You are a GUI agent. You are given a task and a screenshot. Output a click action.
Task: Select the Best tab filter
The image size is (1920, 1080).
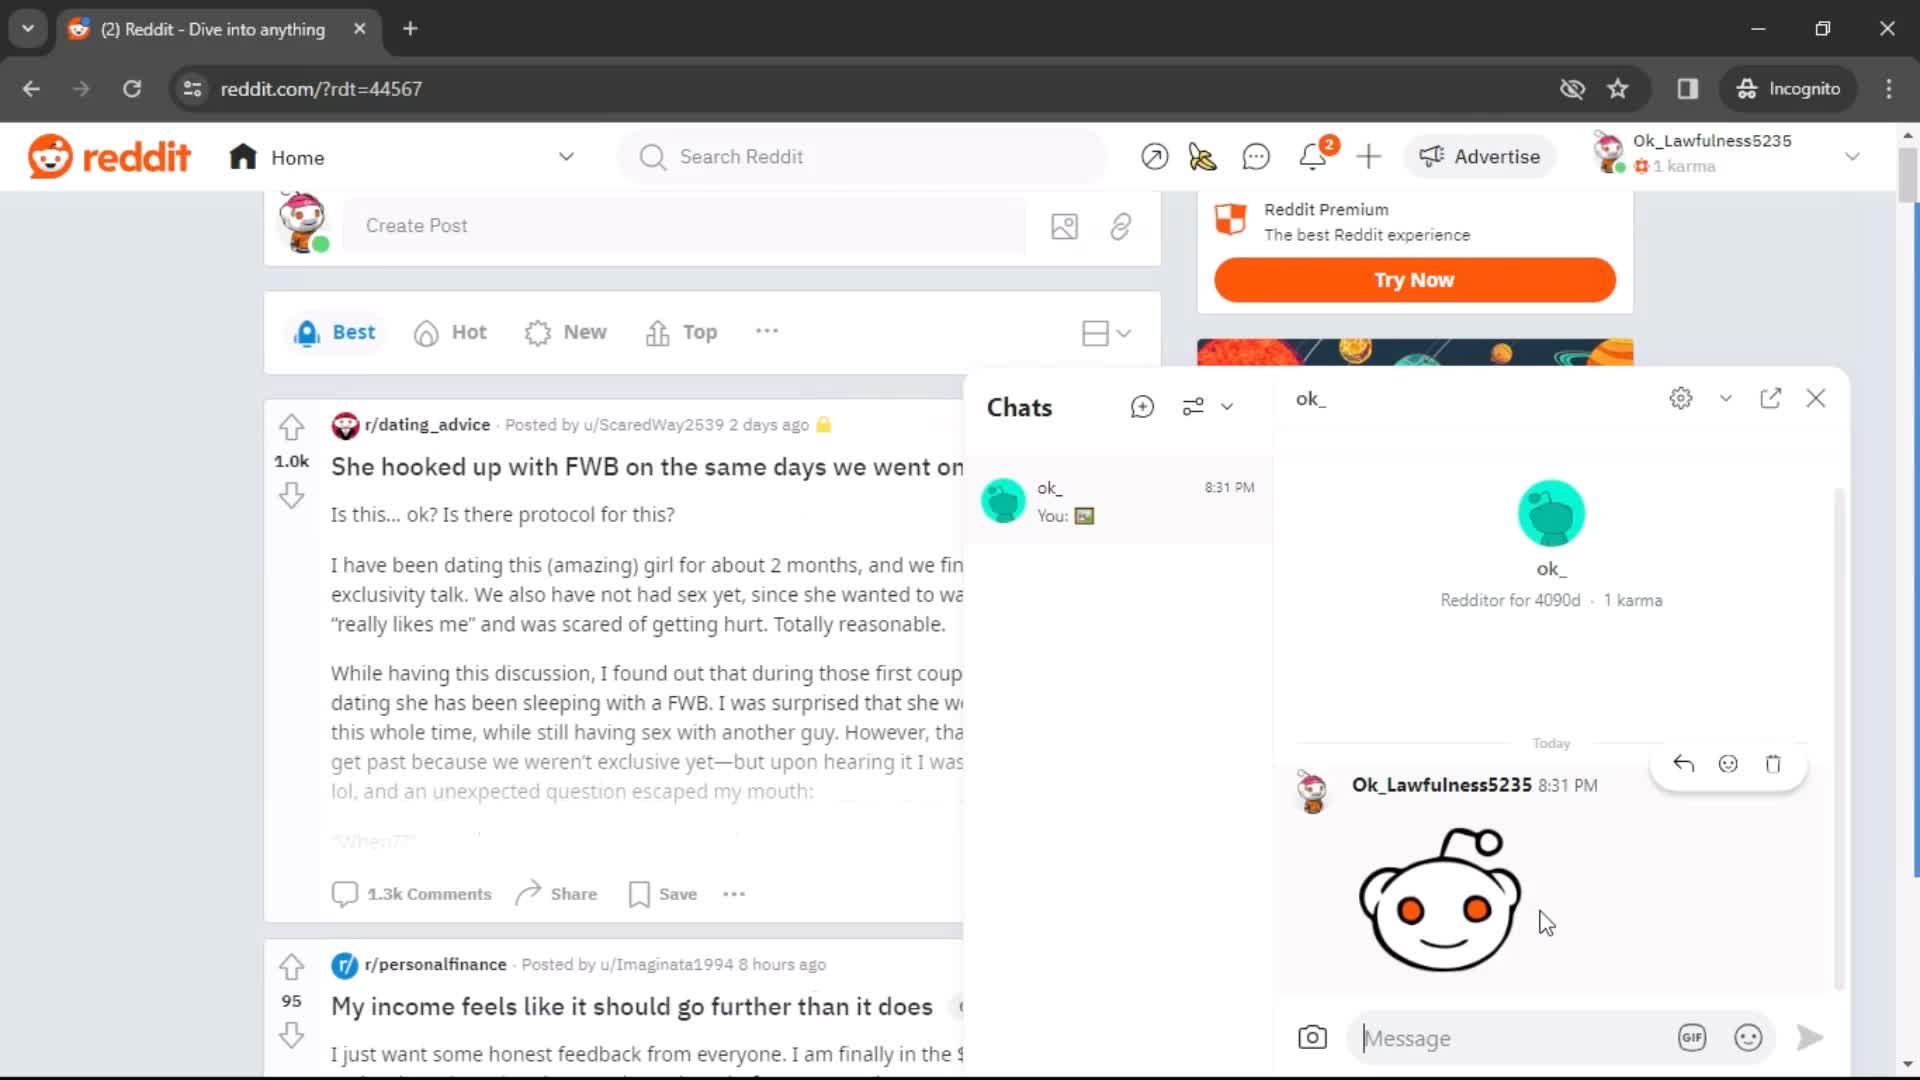point(335,332)
